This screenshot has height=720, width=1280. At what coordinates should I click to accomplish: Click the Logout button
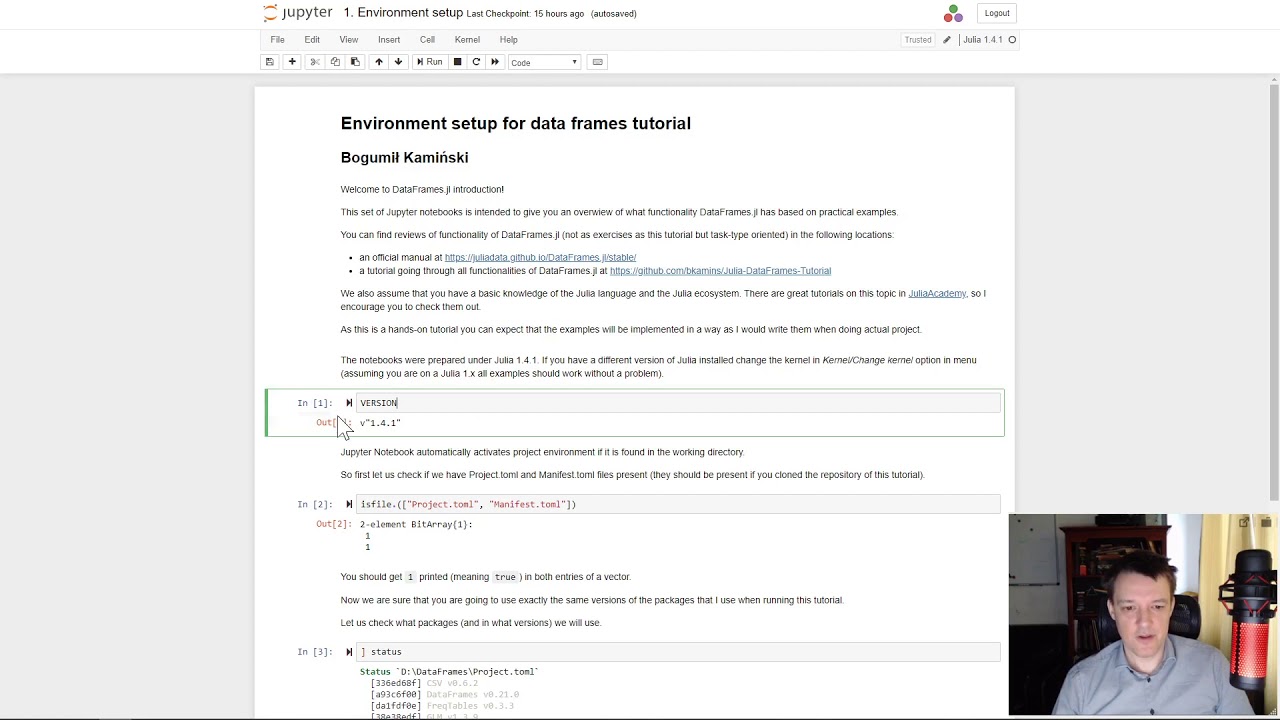point(997,13)
